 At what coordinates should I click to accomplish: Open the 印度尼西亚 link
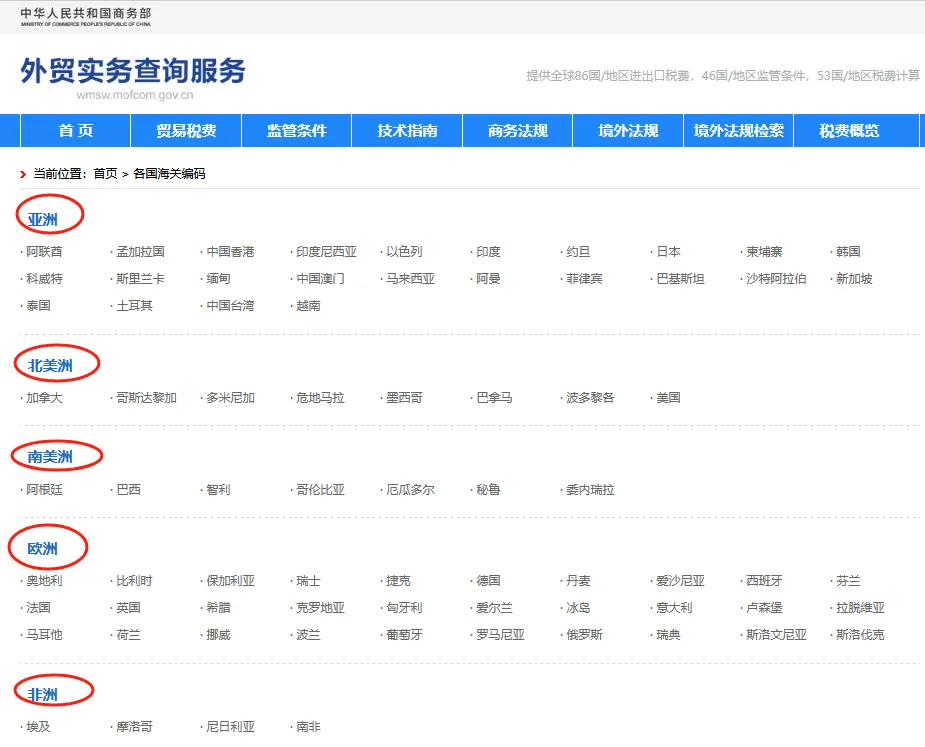coord(326,251)
